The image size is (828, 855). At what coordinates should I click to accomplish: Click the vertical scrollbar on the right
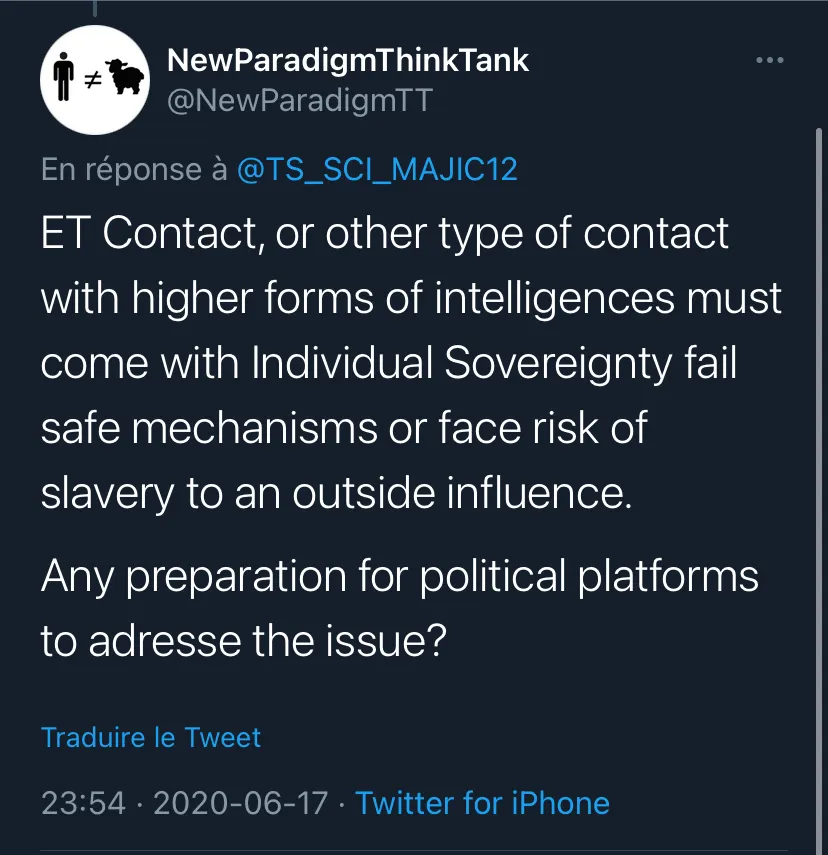click(x=818, y=491)
